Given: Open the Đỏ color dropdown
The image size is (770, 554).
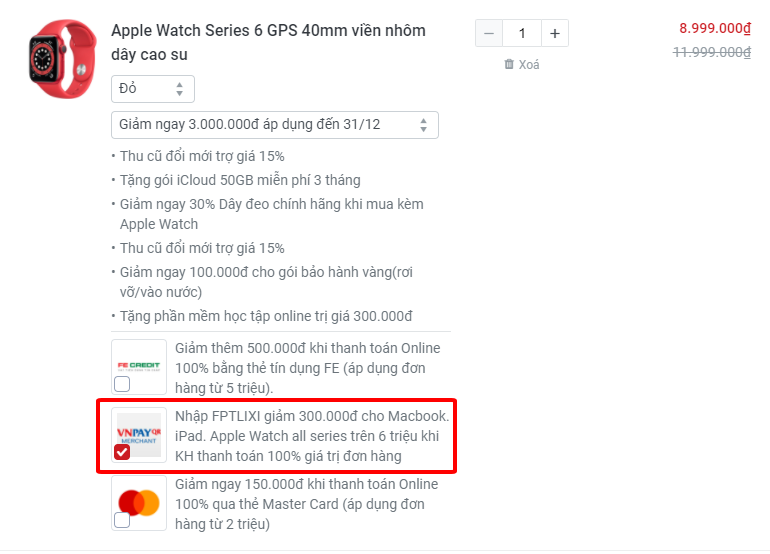Looking at the screenshot, I should point(153,89).
